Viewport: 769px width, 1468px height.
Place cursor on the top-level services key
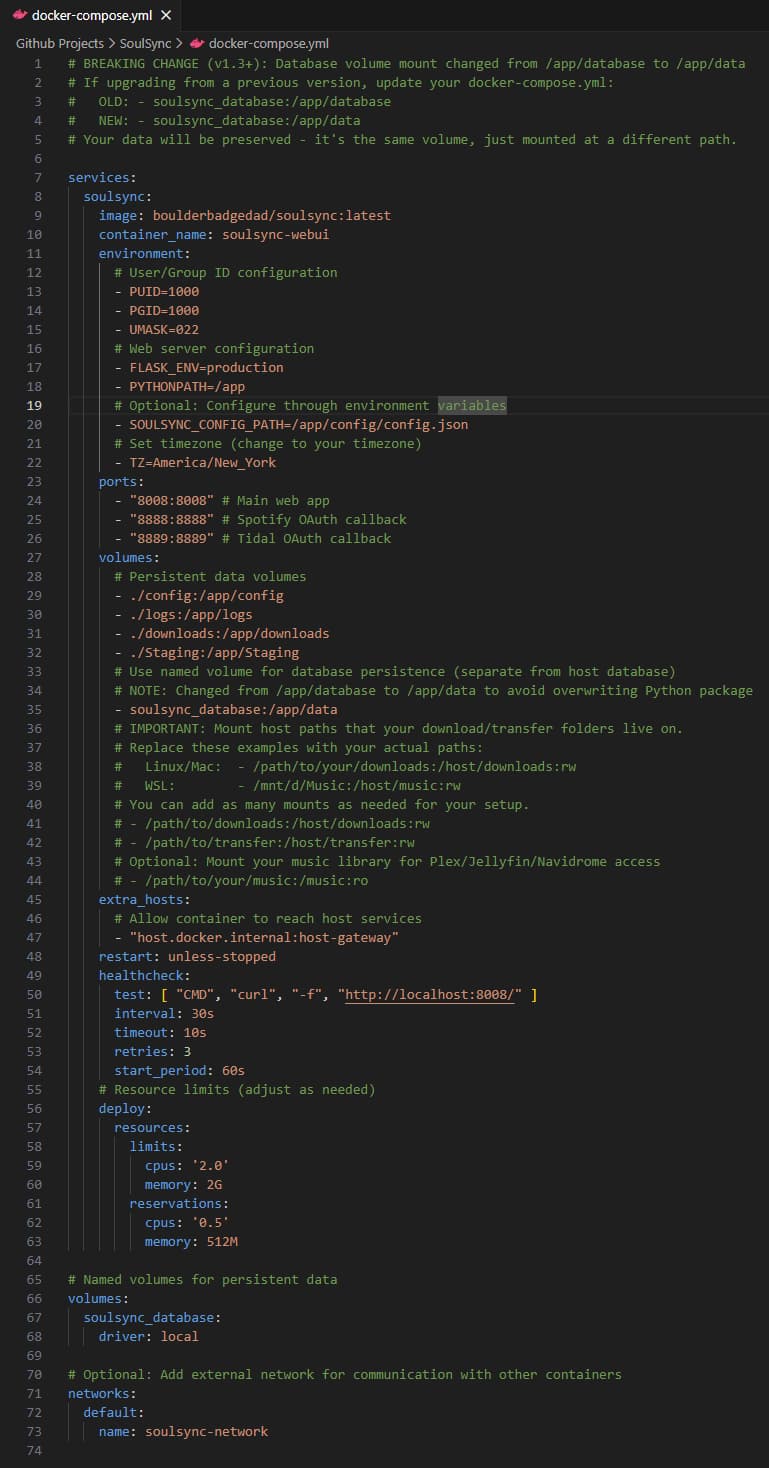click(x=98, y=177)
